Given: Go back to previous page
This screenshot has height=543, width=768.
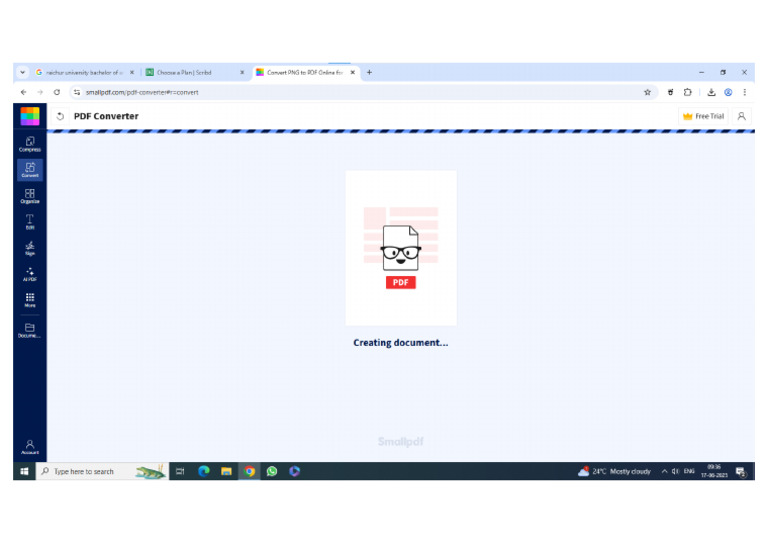Looking at the screenshot, I should click(x=24, y=92).
